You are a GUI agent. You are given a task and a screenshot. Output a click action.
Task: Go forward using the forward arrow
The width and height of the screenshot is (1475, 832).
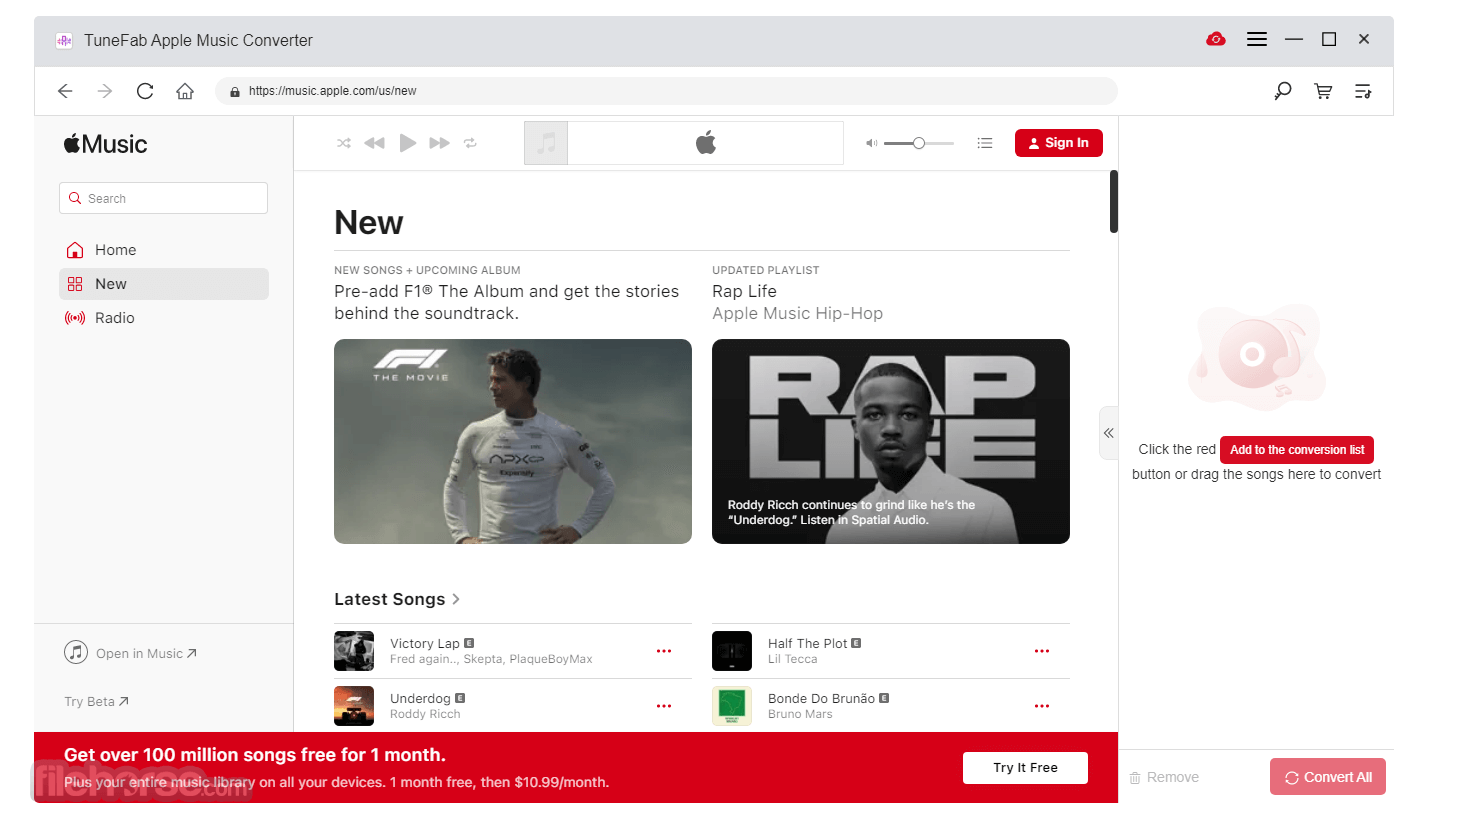click(105, 91)
